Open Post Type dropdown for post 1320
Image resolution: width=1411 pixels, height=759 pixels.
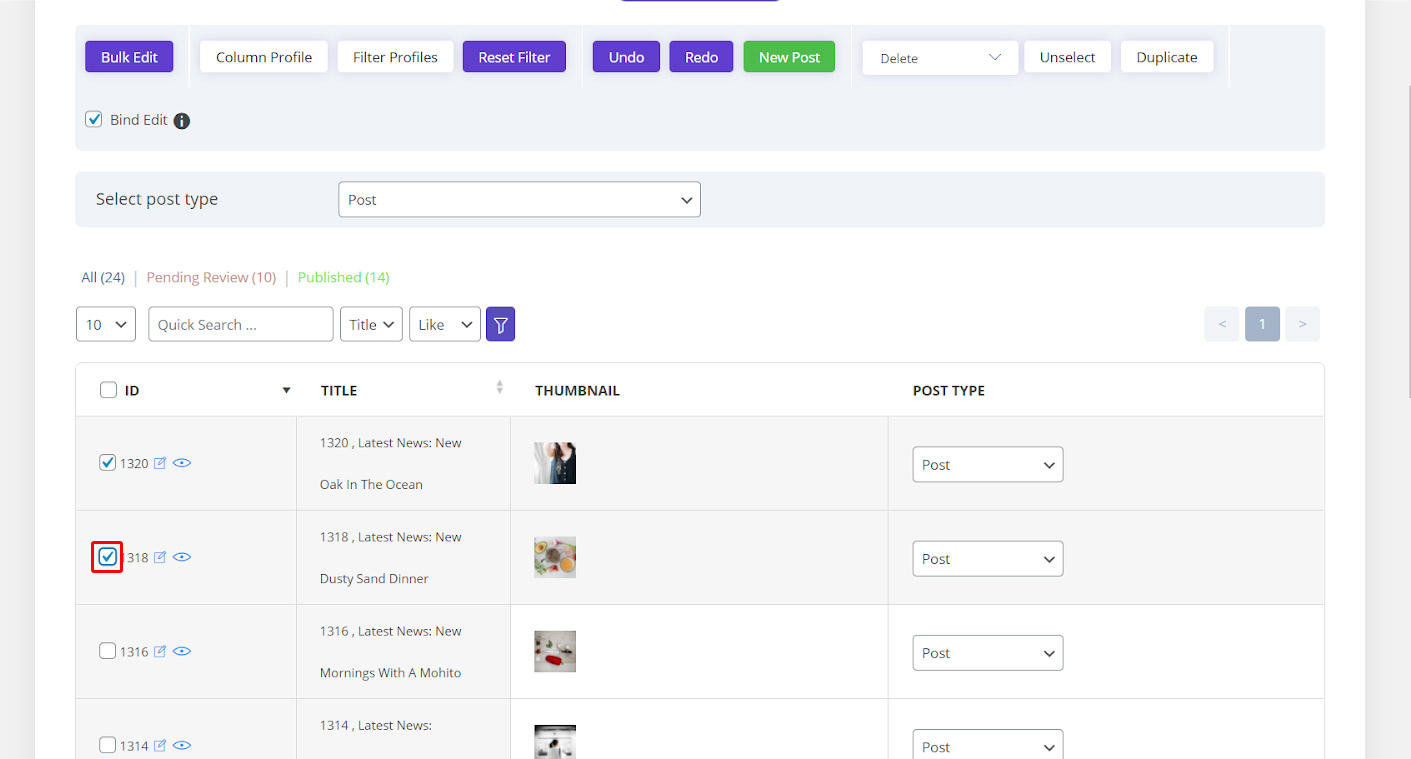coord(988,464)
